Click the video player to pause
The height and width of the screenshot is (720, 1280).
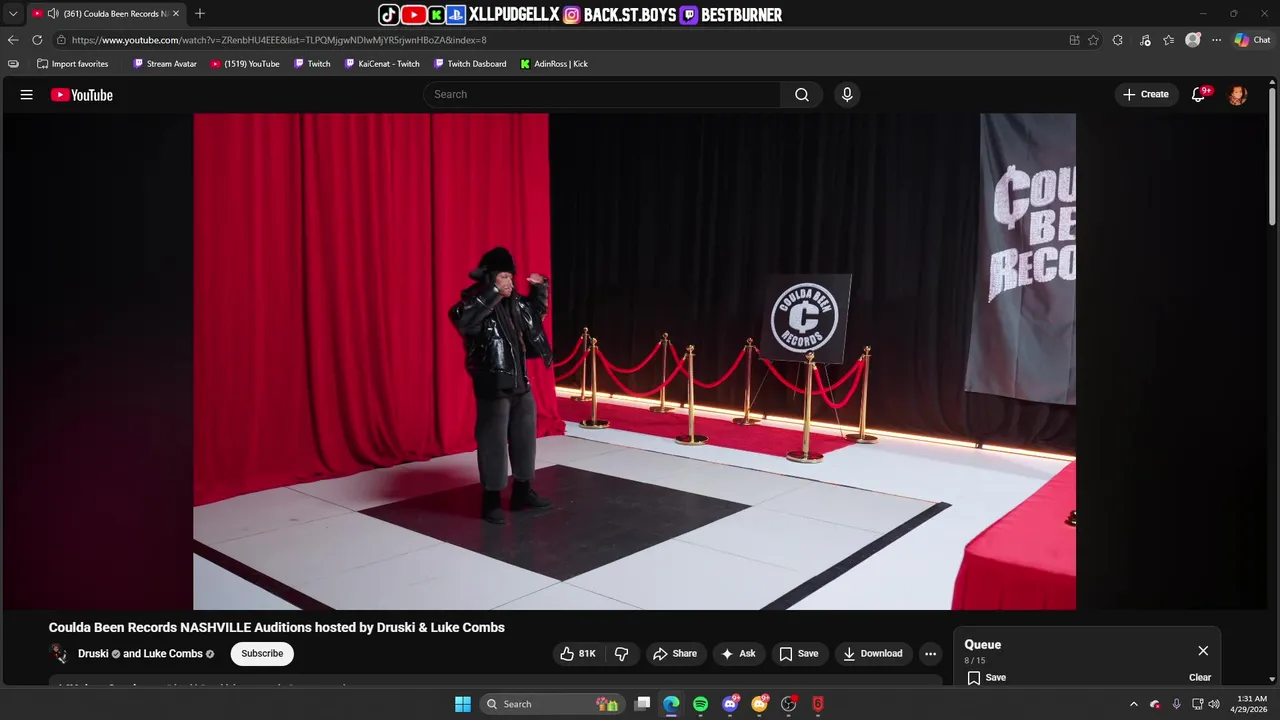click(x=634, y=361)
